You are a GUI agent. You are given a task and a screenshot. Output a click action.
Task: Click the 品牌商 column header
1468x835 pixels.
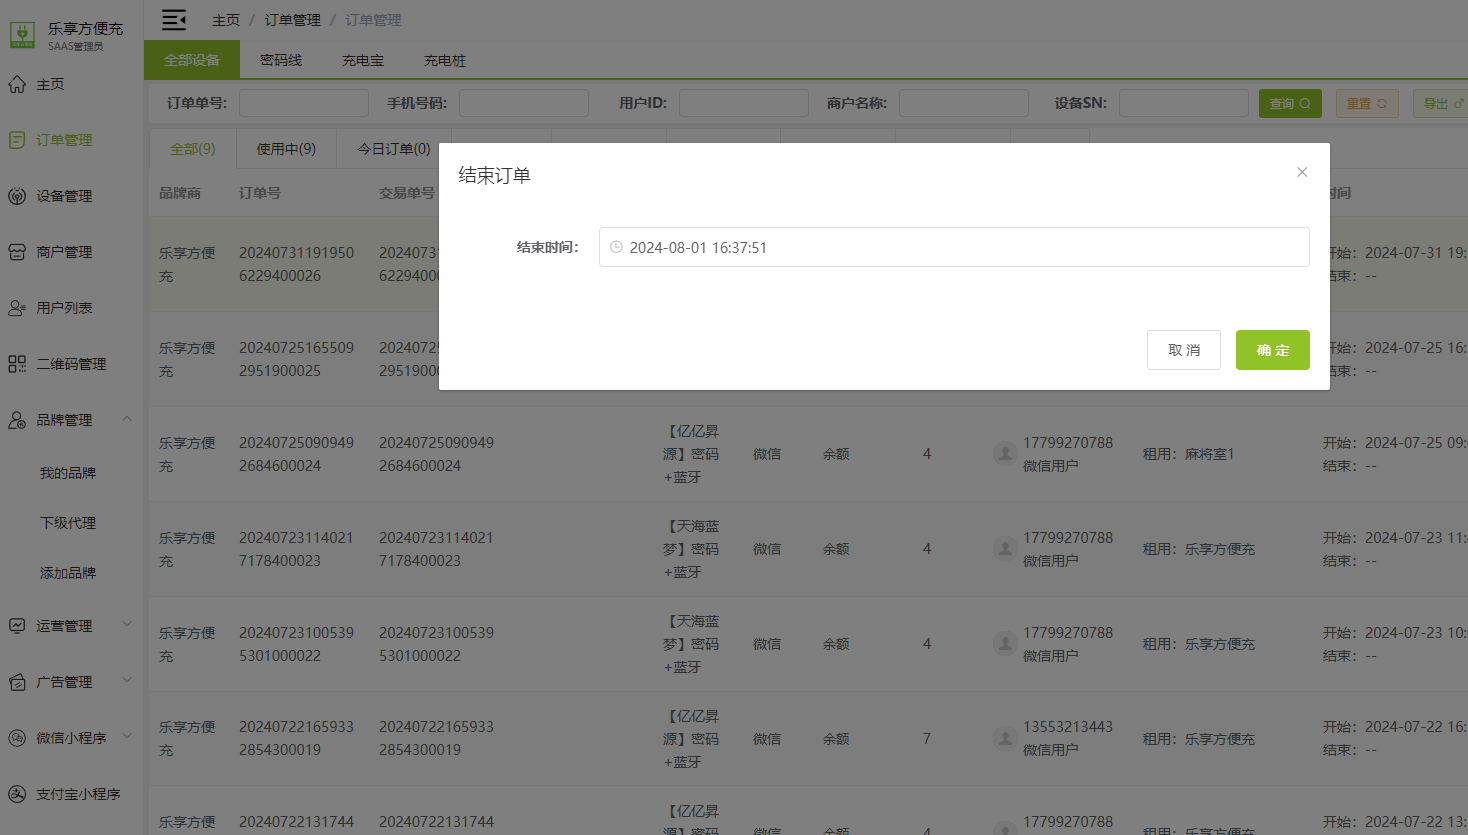click(x=180, y=193)
